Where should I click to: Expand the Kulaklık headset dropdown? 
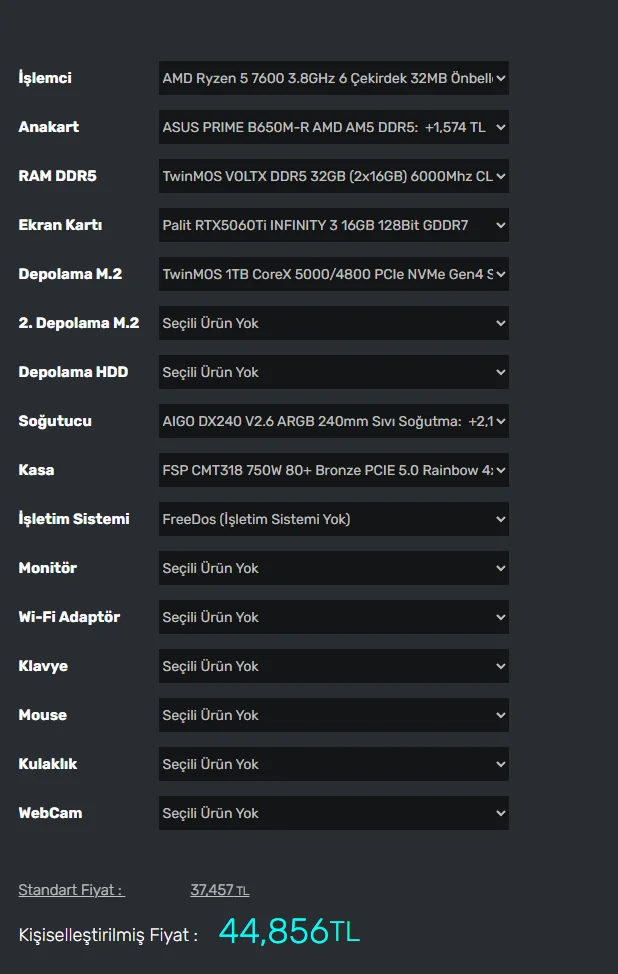click(x=333, y=764)
